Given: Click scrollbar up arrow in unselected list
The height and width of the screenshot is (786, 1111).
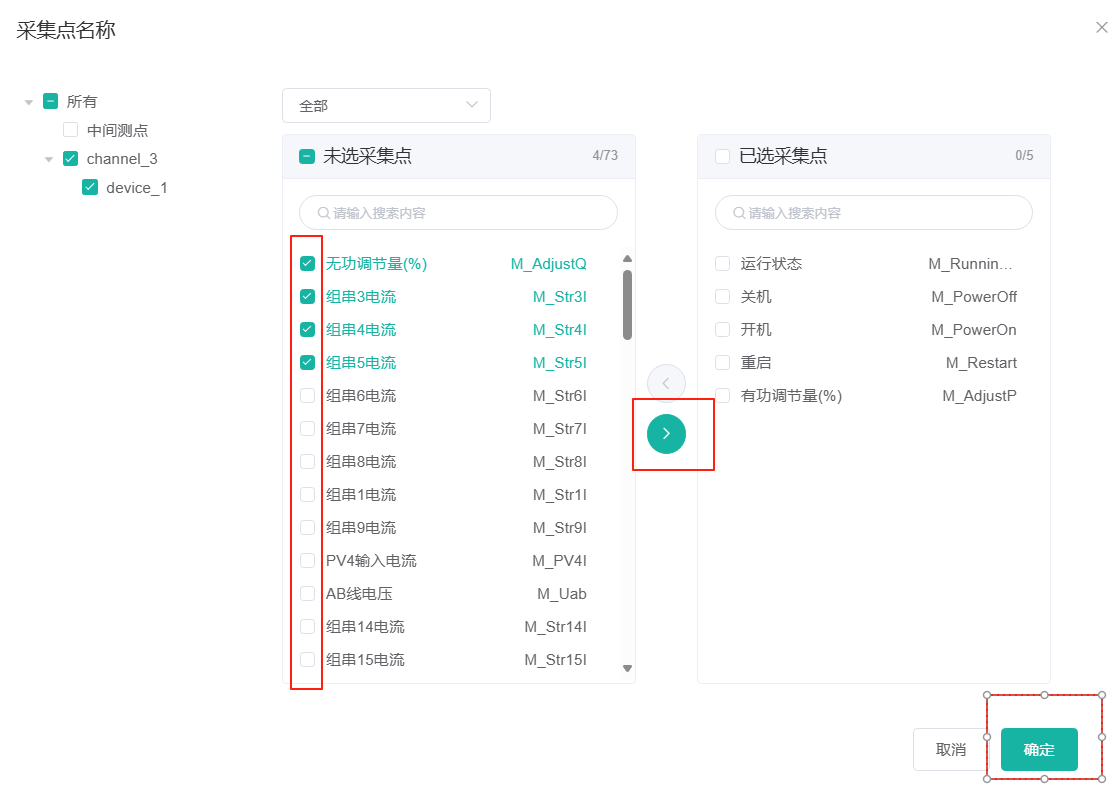Looking at the screenshot, I should 628,259.
